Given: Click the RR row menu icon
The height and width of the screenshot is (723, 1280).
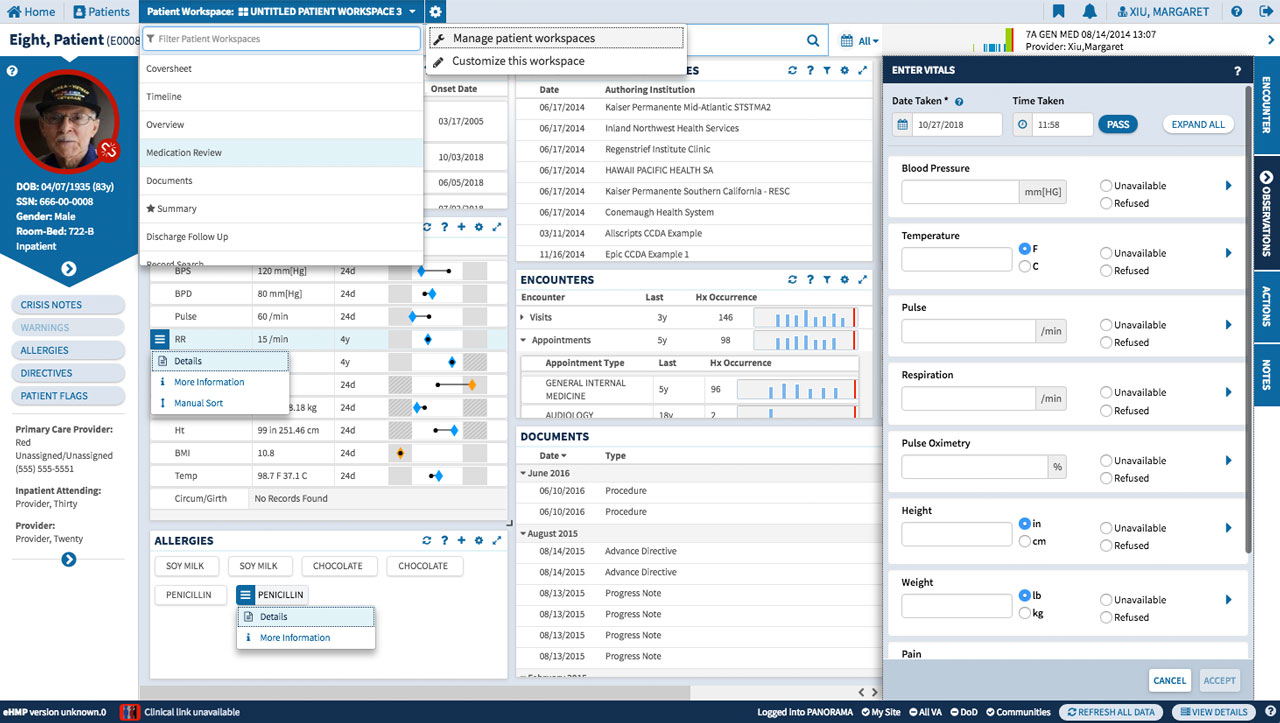Looking at the screenshot, I should coord(160,340).
